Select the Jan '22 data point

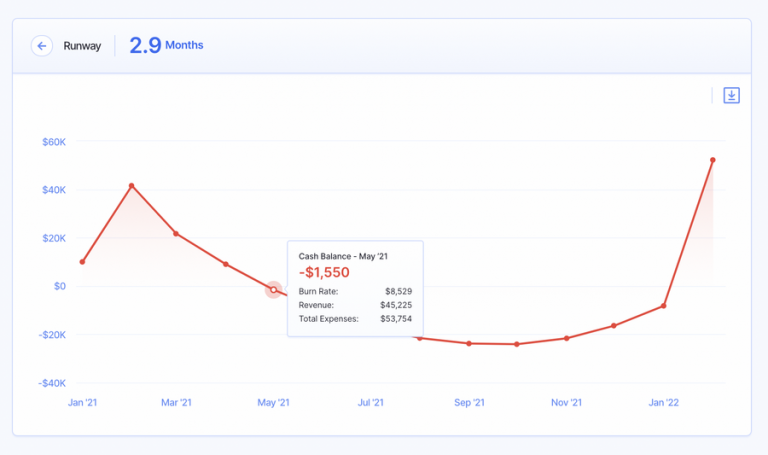click(x=663, y=306)
